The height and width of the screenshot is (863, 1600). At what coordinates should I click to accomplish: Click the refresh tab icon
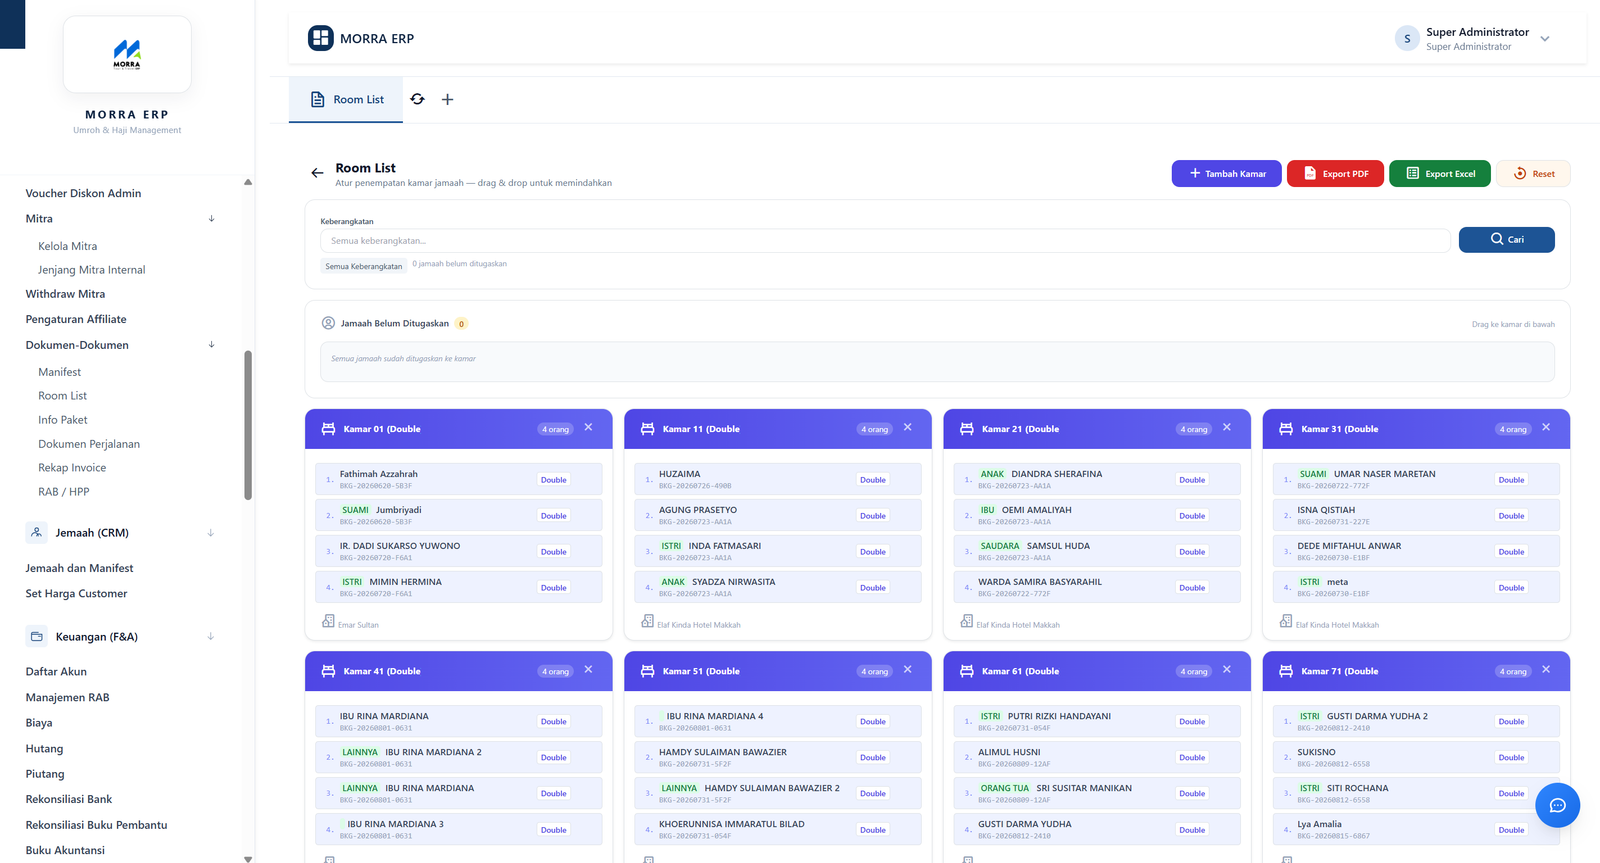pos(417,99)
